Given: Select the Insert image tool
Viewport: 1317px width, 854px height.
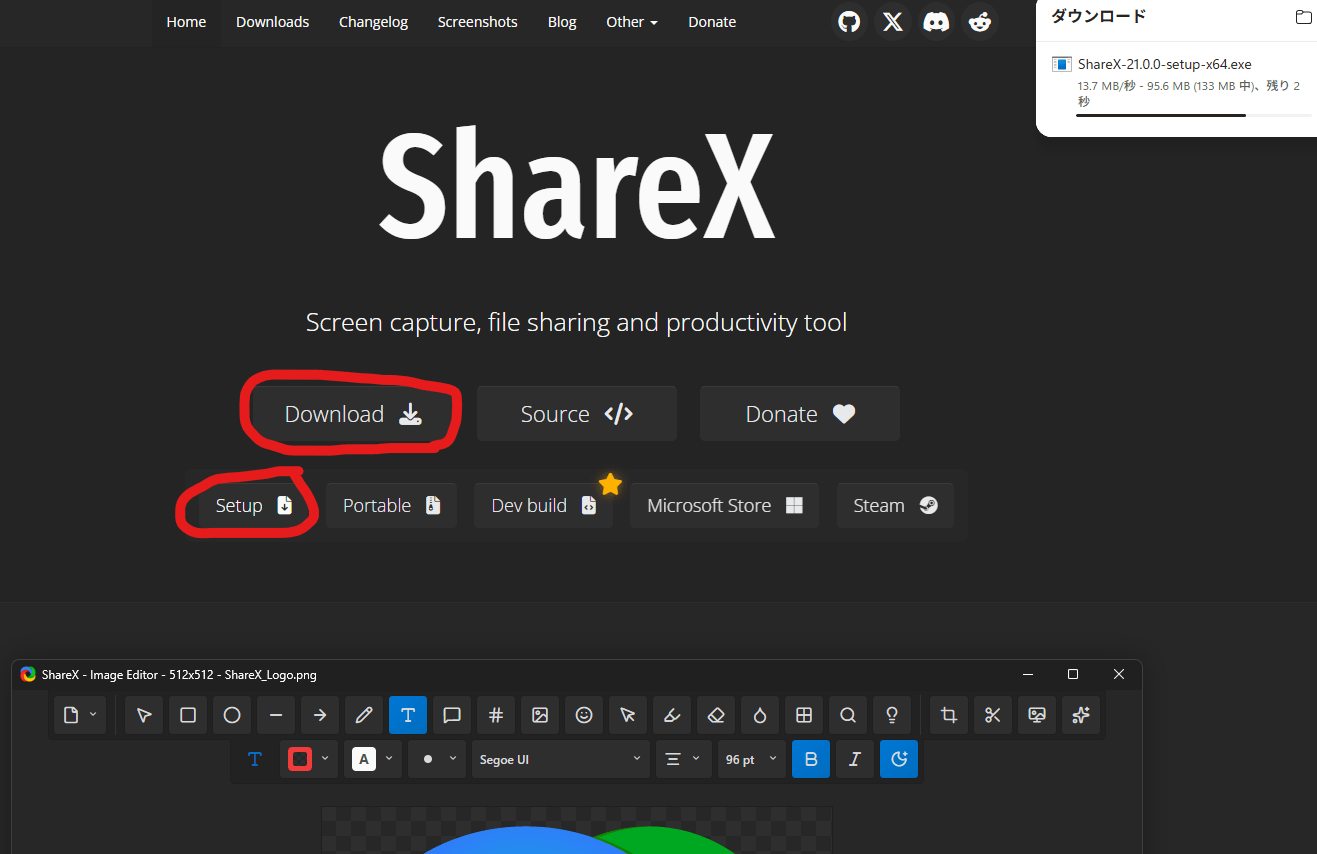Looking at the screenshot, I should [540, 715].
